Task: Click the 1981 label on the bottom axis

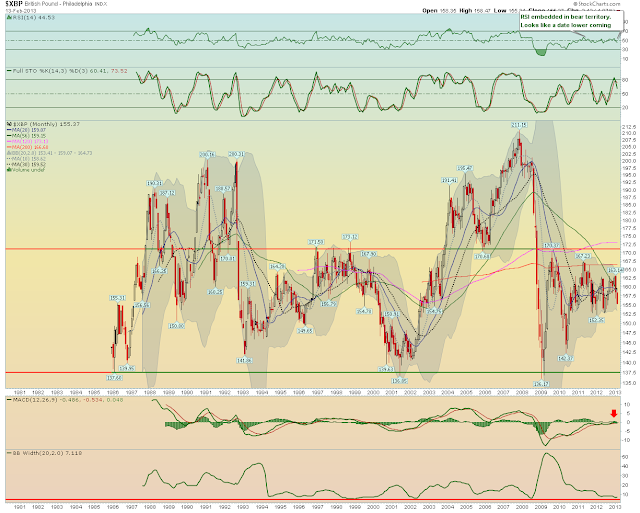Action: click(x=20, y=507)
